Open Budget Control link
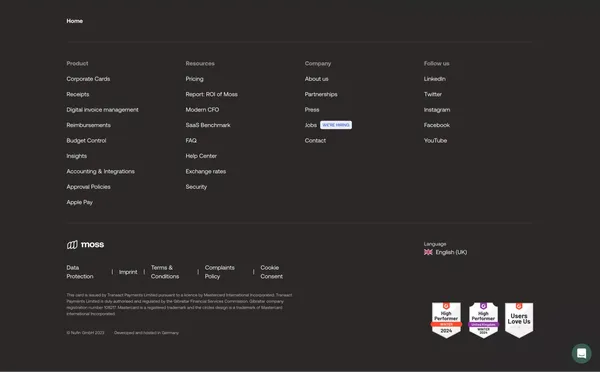This screenshot has height=374, width=600. (86, 140)
